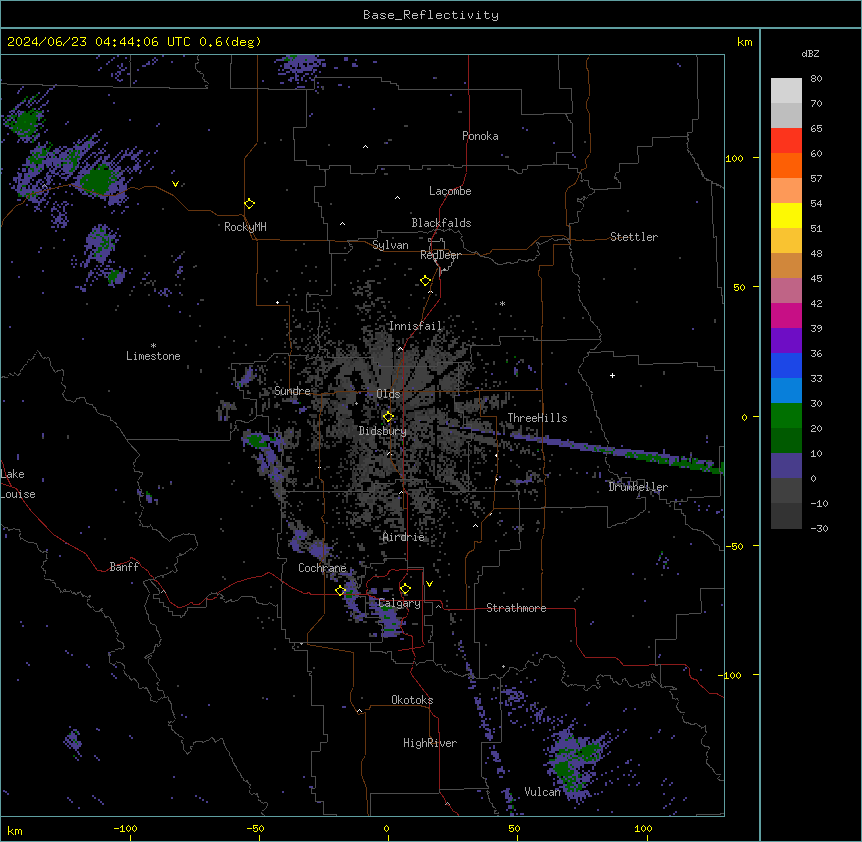
Task: Click the yellow diamond marker beside RockyMH
Action: click(250, 204)
